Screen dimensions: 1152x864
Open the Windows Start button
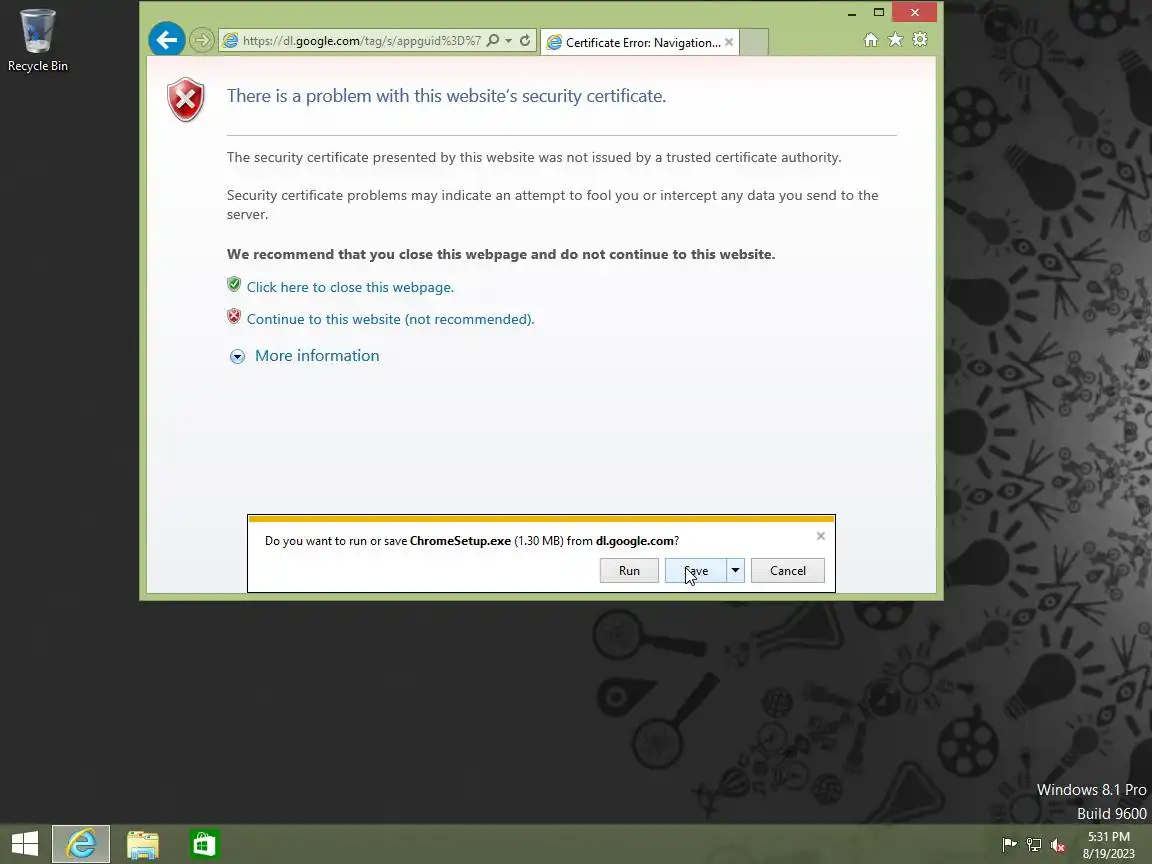(25, 844)
